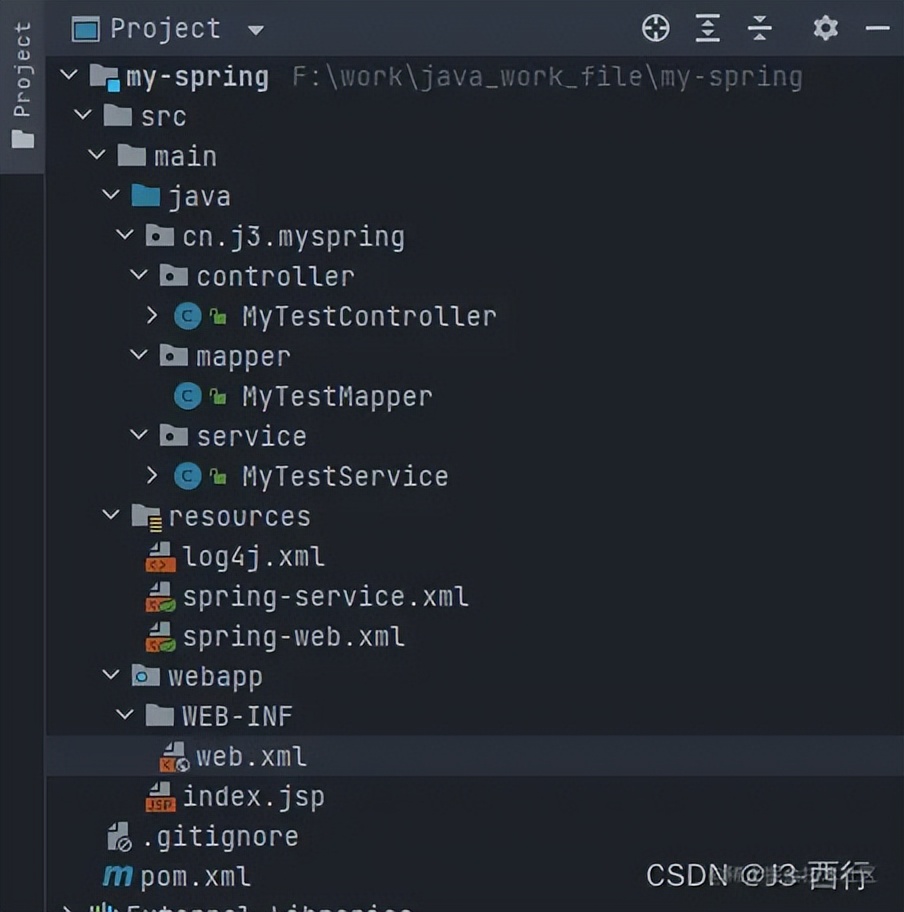This screenshot has width=904, height=912.
Task: Open the Project panel settings gear
Action: point(825,28)
